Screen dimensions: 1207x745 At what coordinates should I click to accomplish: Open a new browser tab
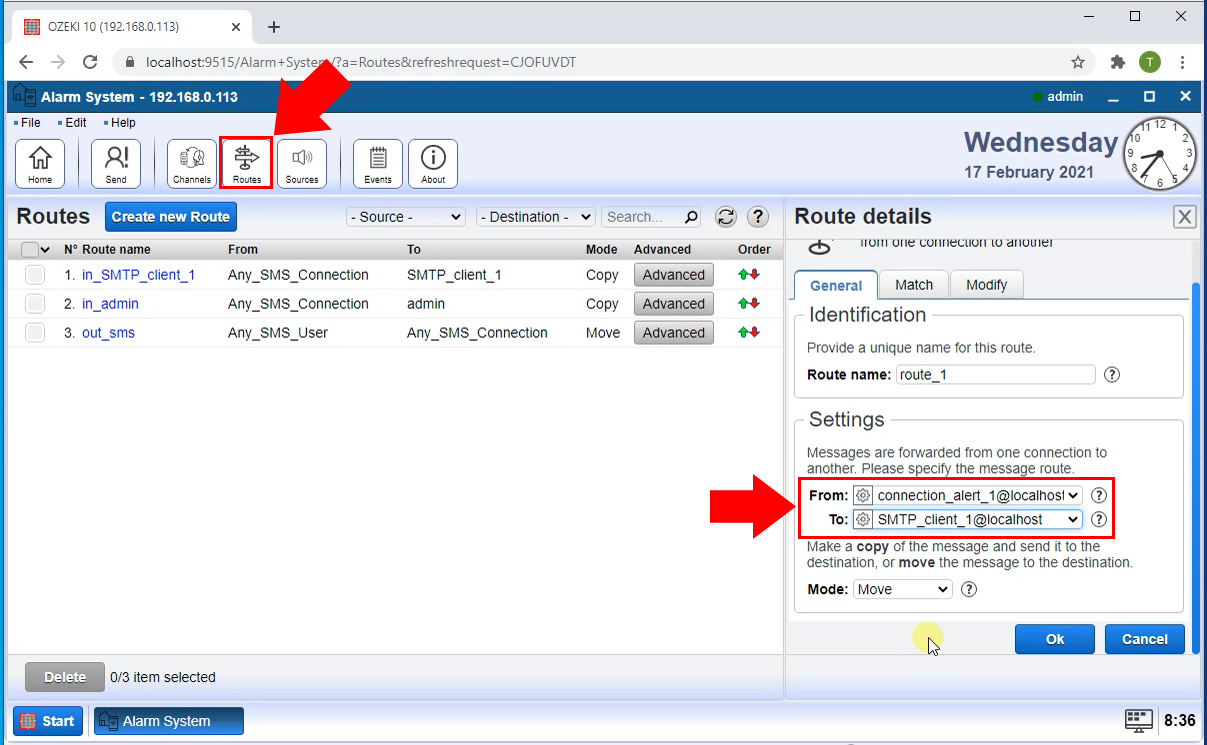[274, 27]
